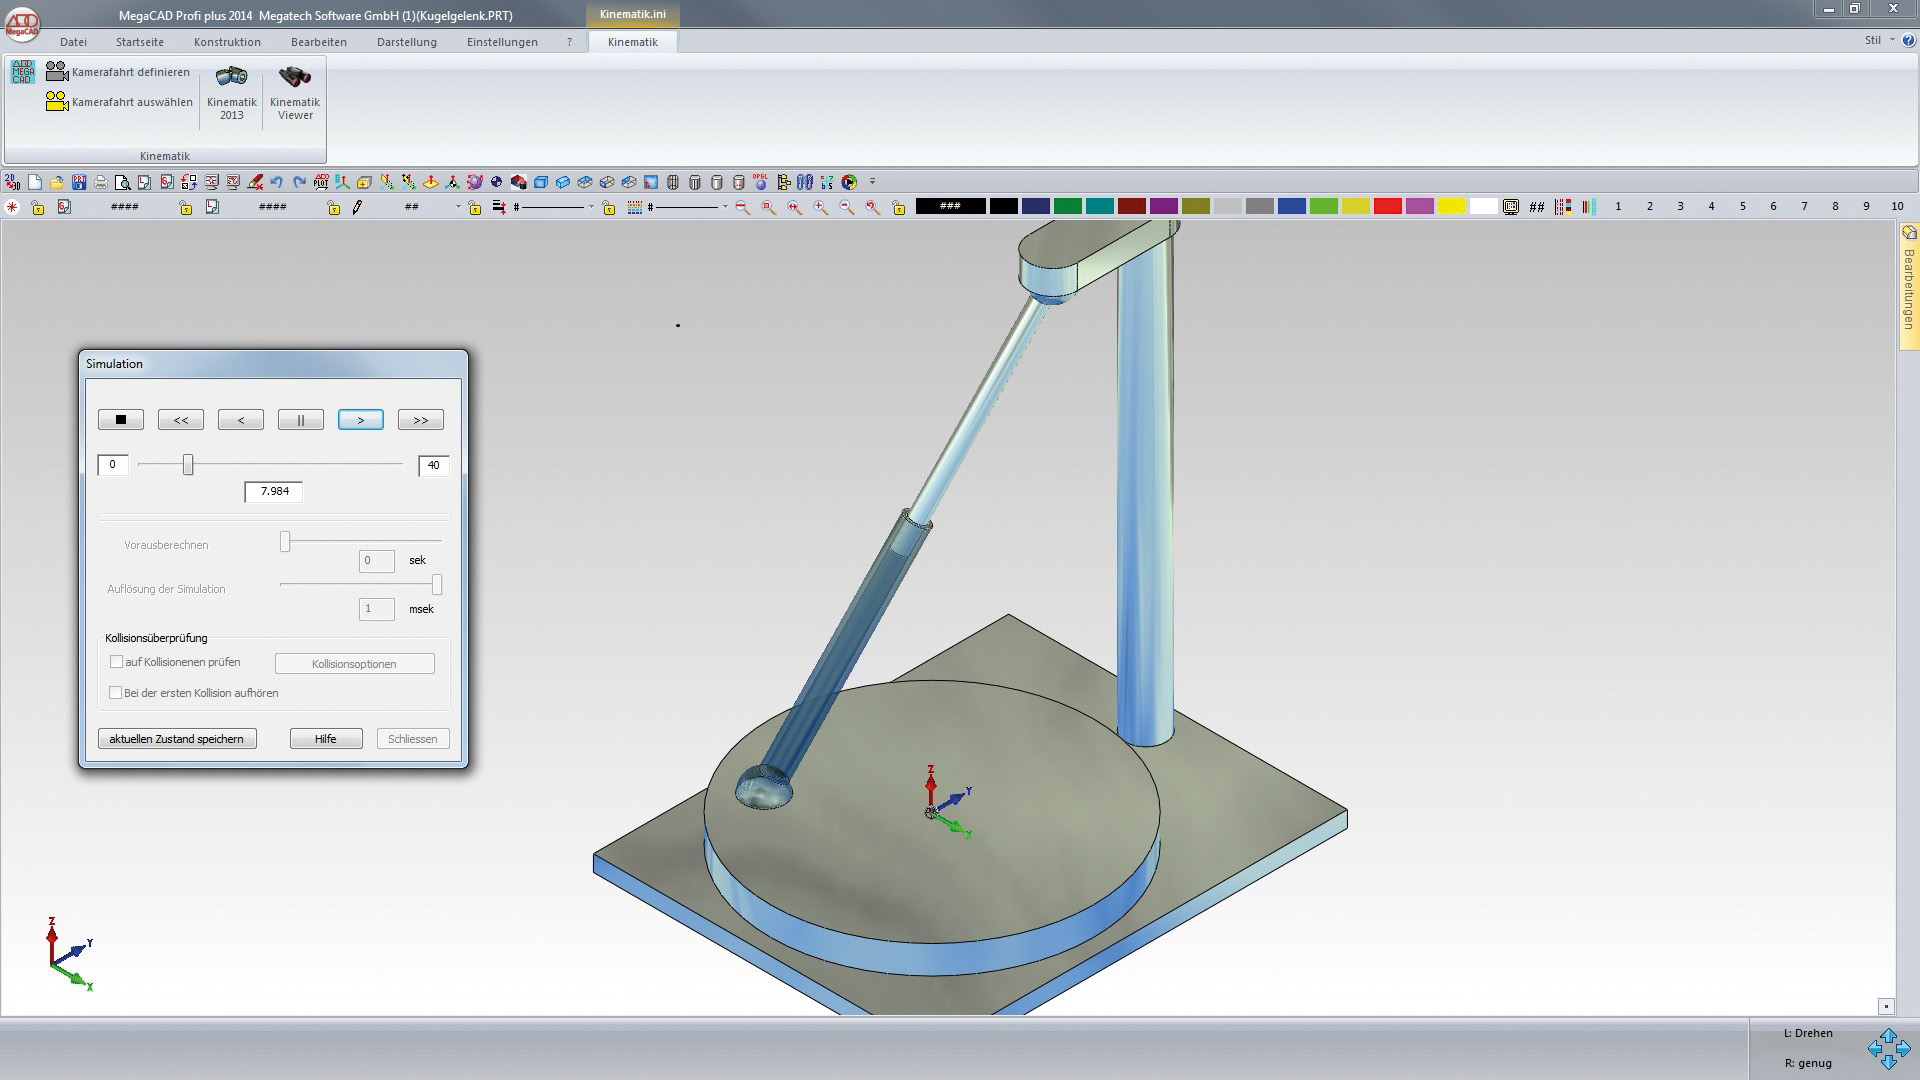Click the help question mark icon top right
1920x1080 pixels.
(x=1908, y=41)
